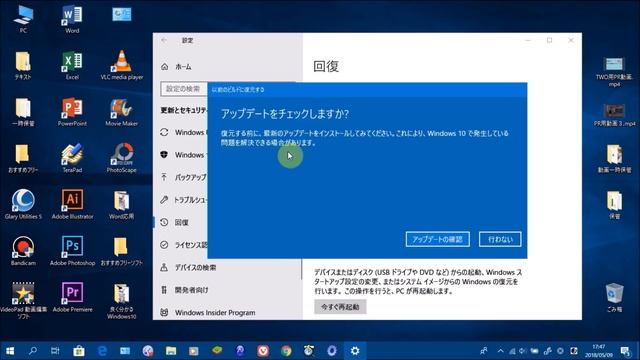Viewport: 640px width, 360px height.
Task: Open Microsoft Store from taskbar
Action: tap(79, 351)
